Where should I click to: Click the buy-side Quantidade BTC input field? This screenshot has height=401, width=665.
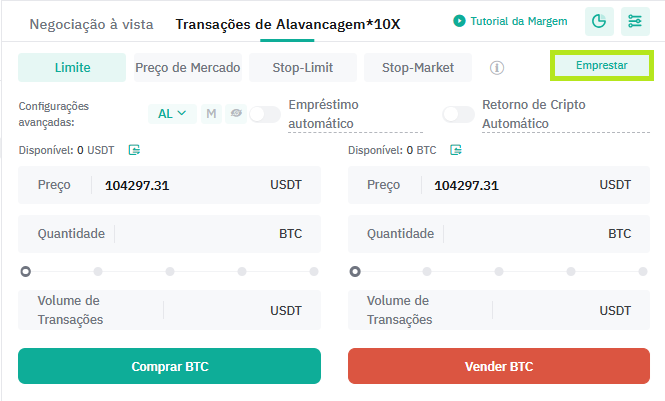169,234
